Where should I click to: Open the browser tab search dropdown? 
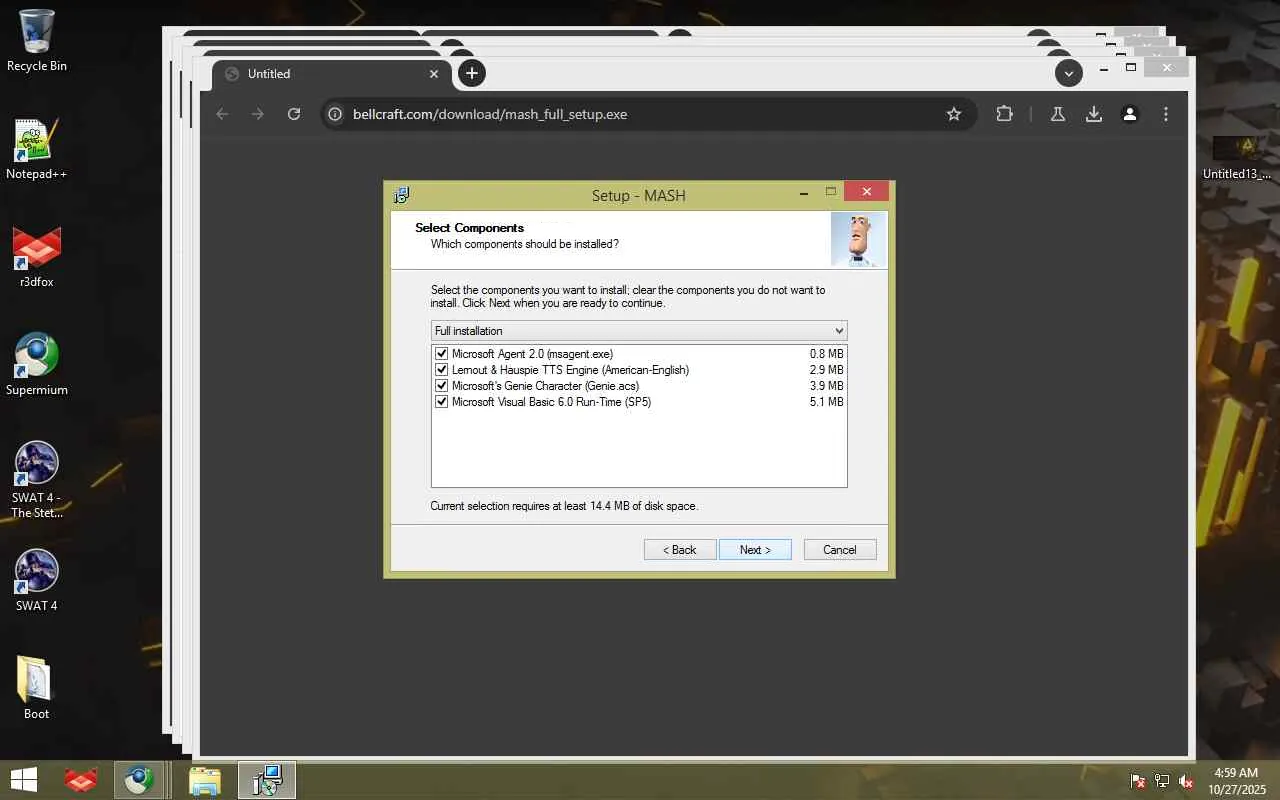coord(1069,73)
